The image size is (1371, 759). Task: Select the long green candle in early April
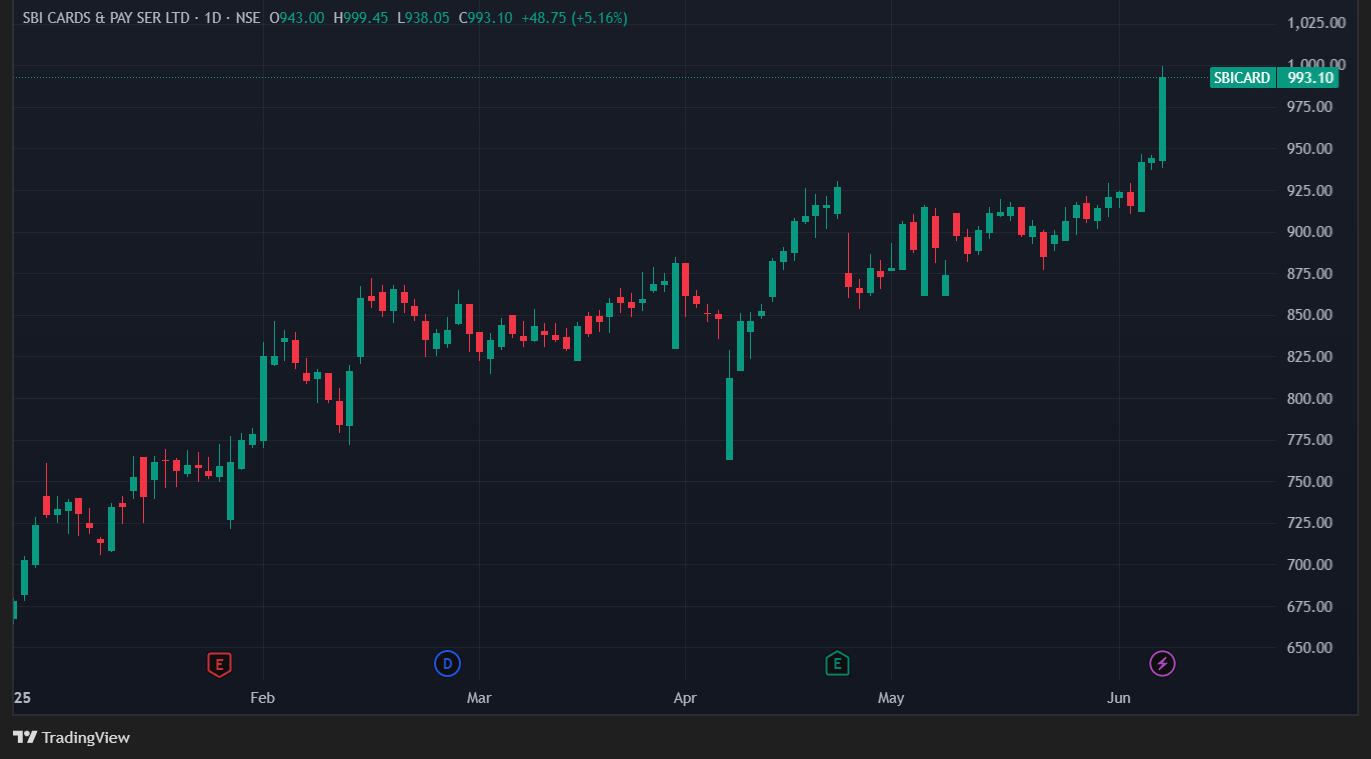click(x=729, y=418)
